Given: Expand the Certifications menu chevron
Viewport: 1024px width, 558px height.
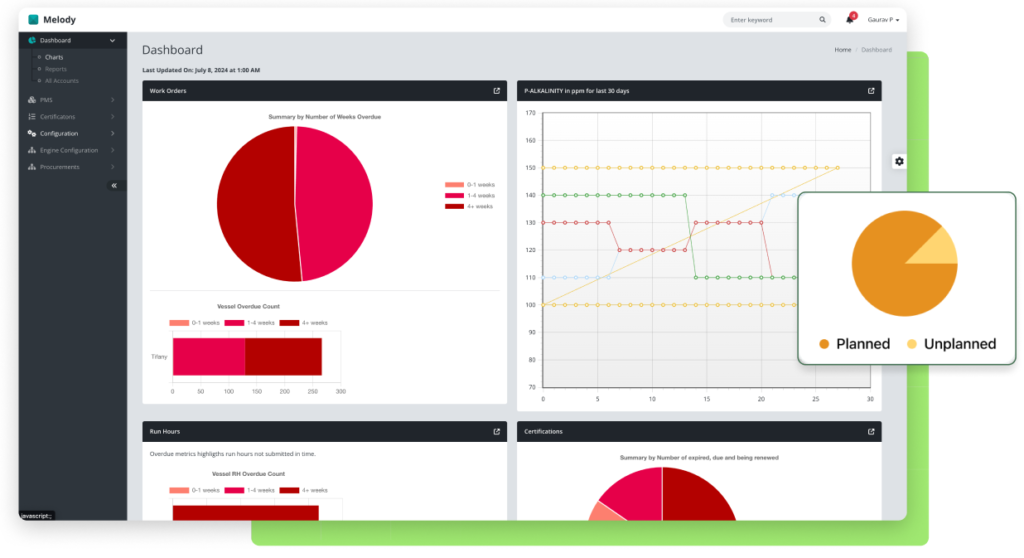Looking at the screenshot, I should click(x=112, y=116).
